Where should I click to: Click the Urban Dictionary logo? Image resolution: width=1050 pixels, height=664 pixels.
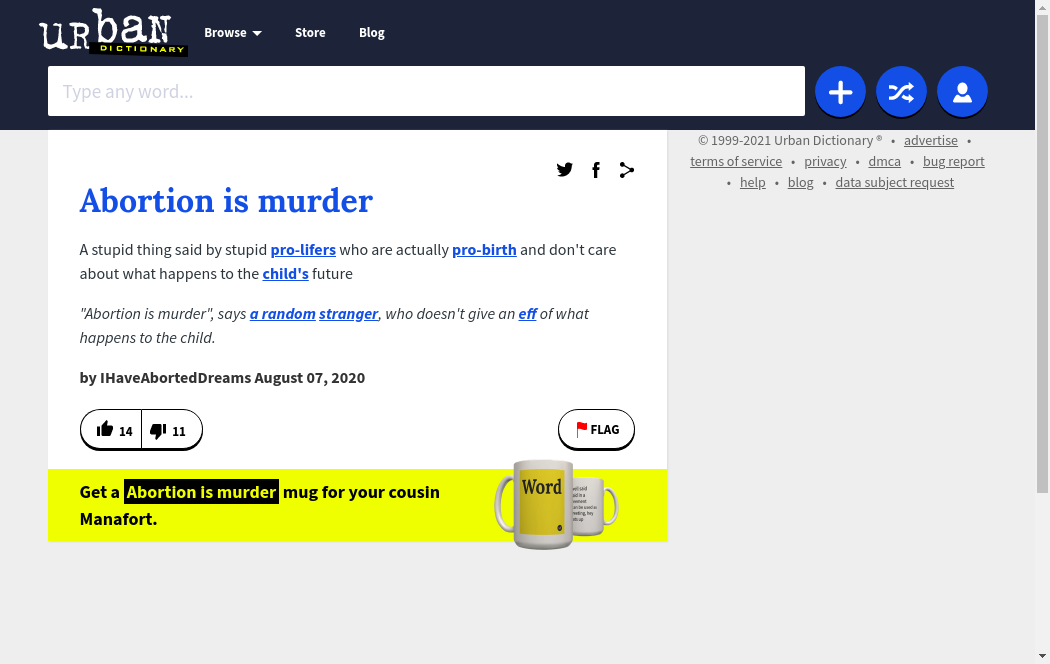pos(112,34)
